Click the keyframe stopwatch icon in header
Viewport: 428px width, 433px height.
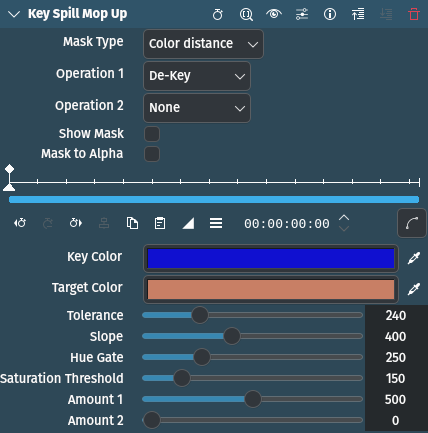[218, 14]
